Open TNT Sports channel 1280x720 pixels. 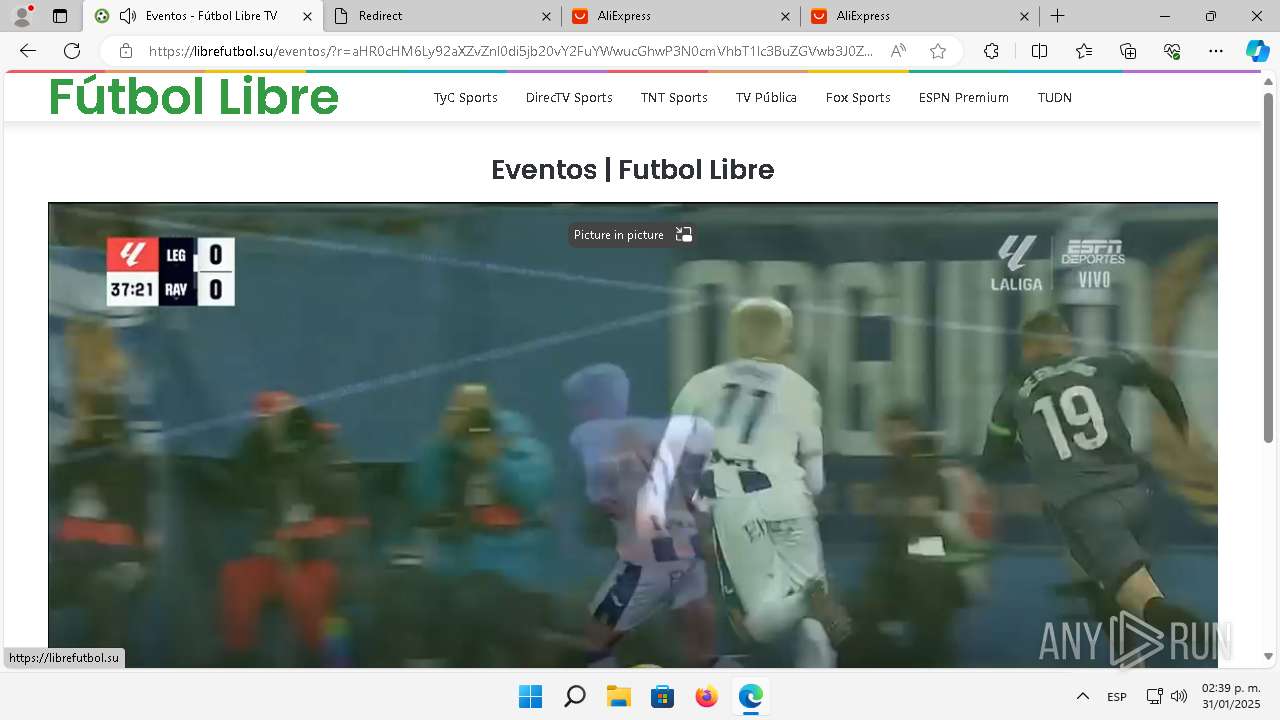(x=674, y=97)
